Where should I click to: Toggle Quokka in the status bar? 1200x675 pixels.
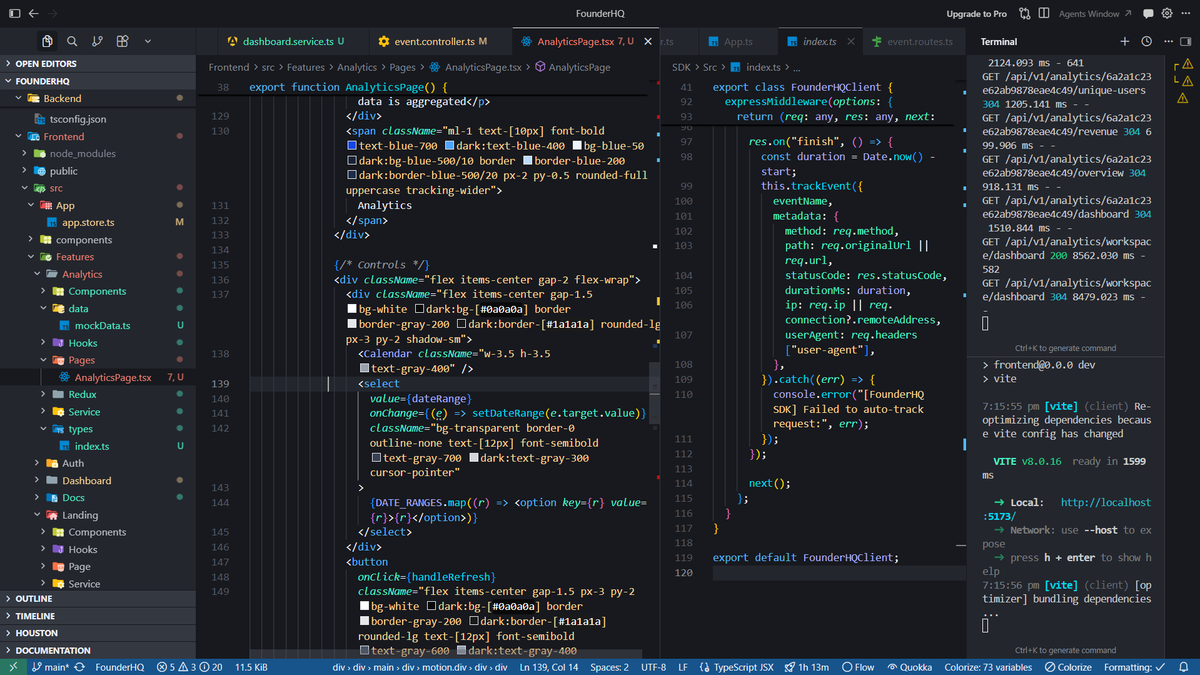(909, 667)
